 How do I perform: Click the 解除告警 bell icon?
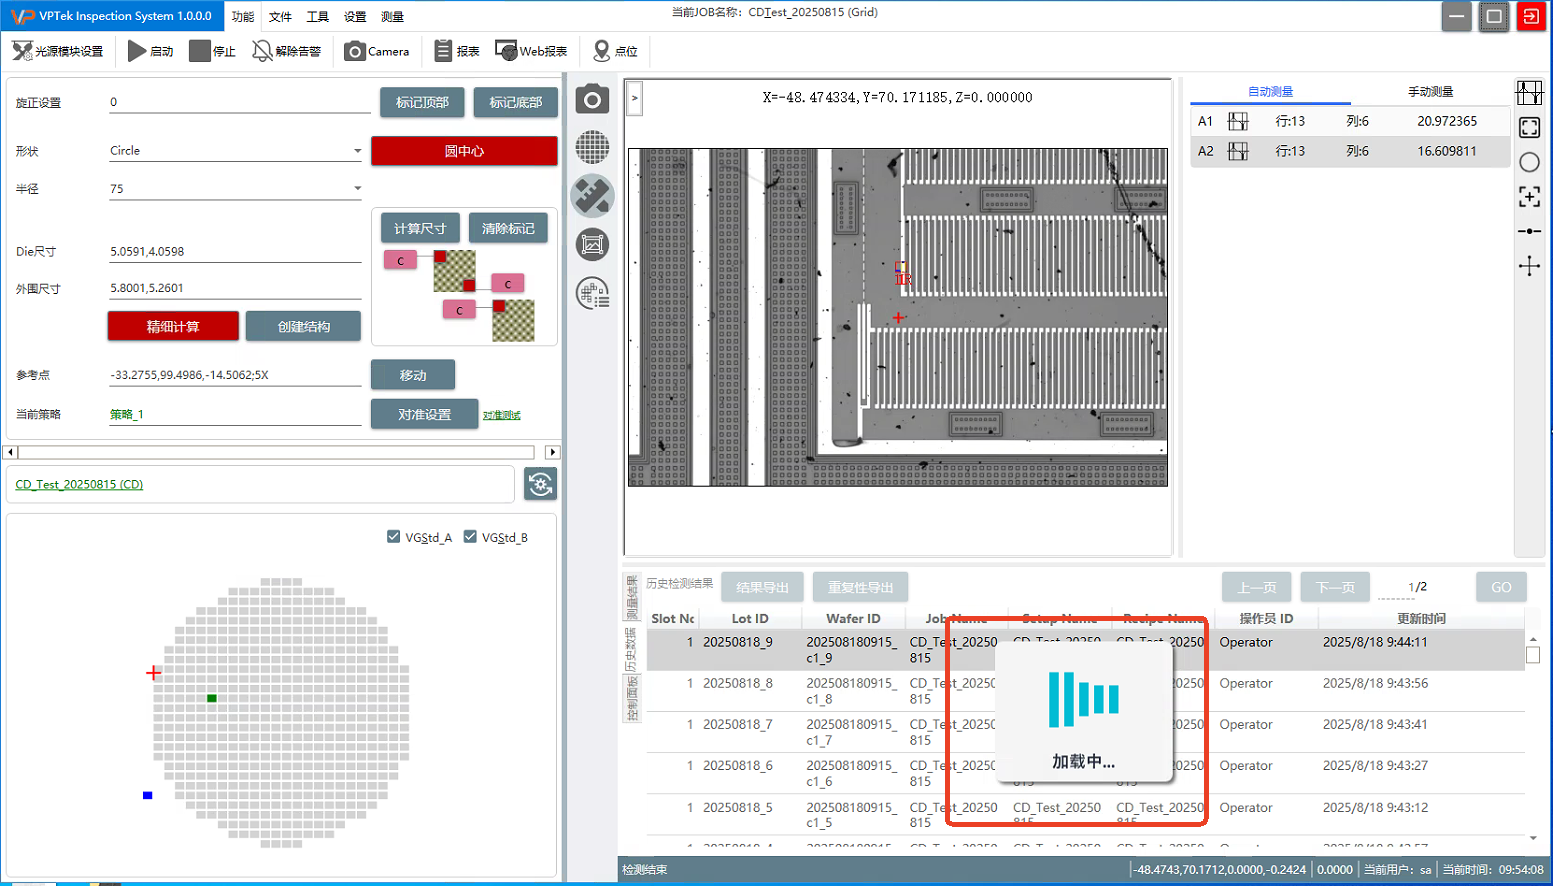(x=263, y=51)
